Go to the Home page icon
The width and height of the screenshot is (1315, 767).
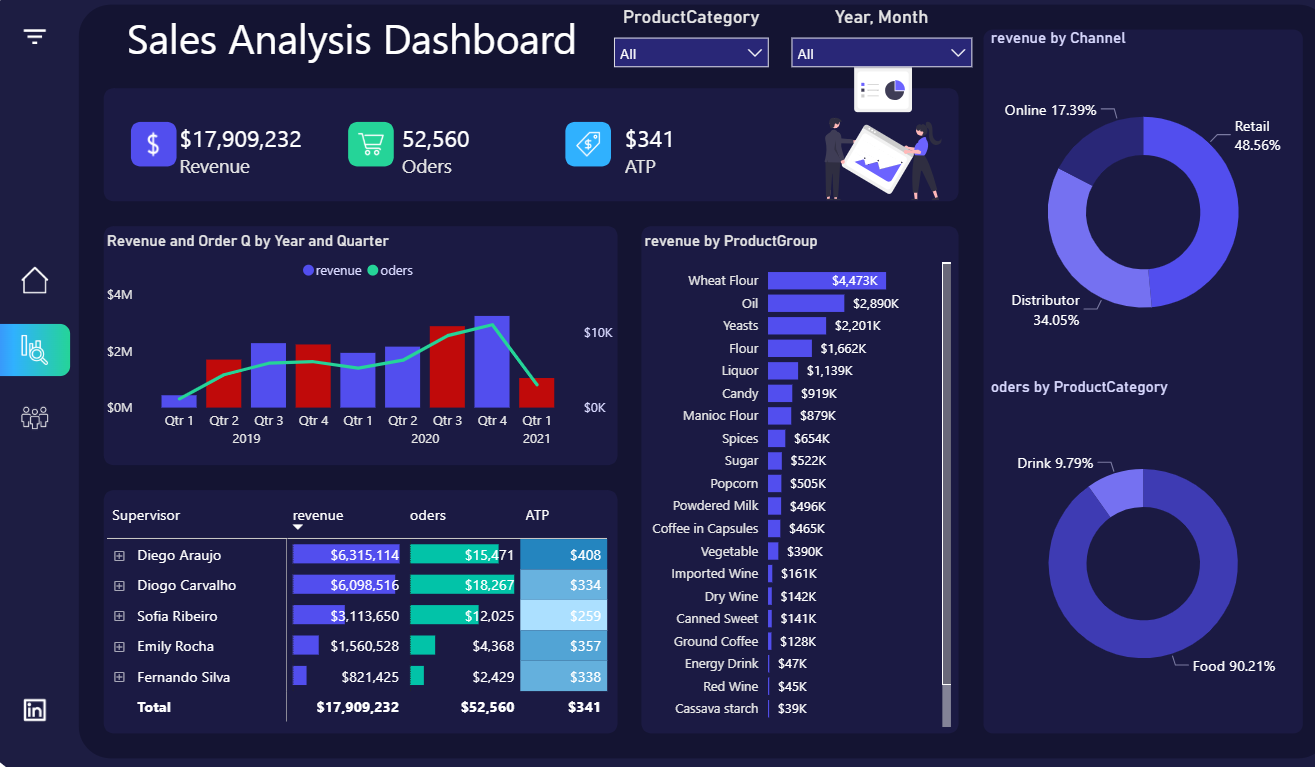point(35,281)
